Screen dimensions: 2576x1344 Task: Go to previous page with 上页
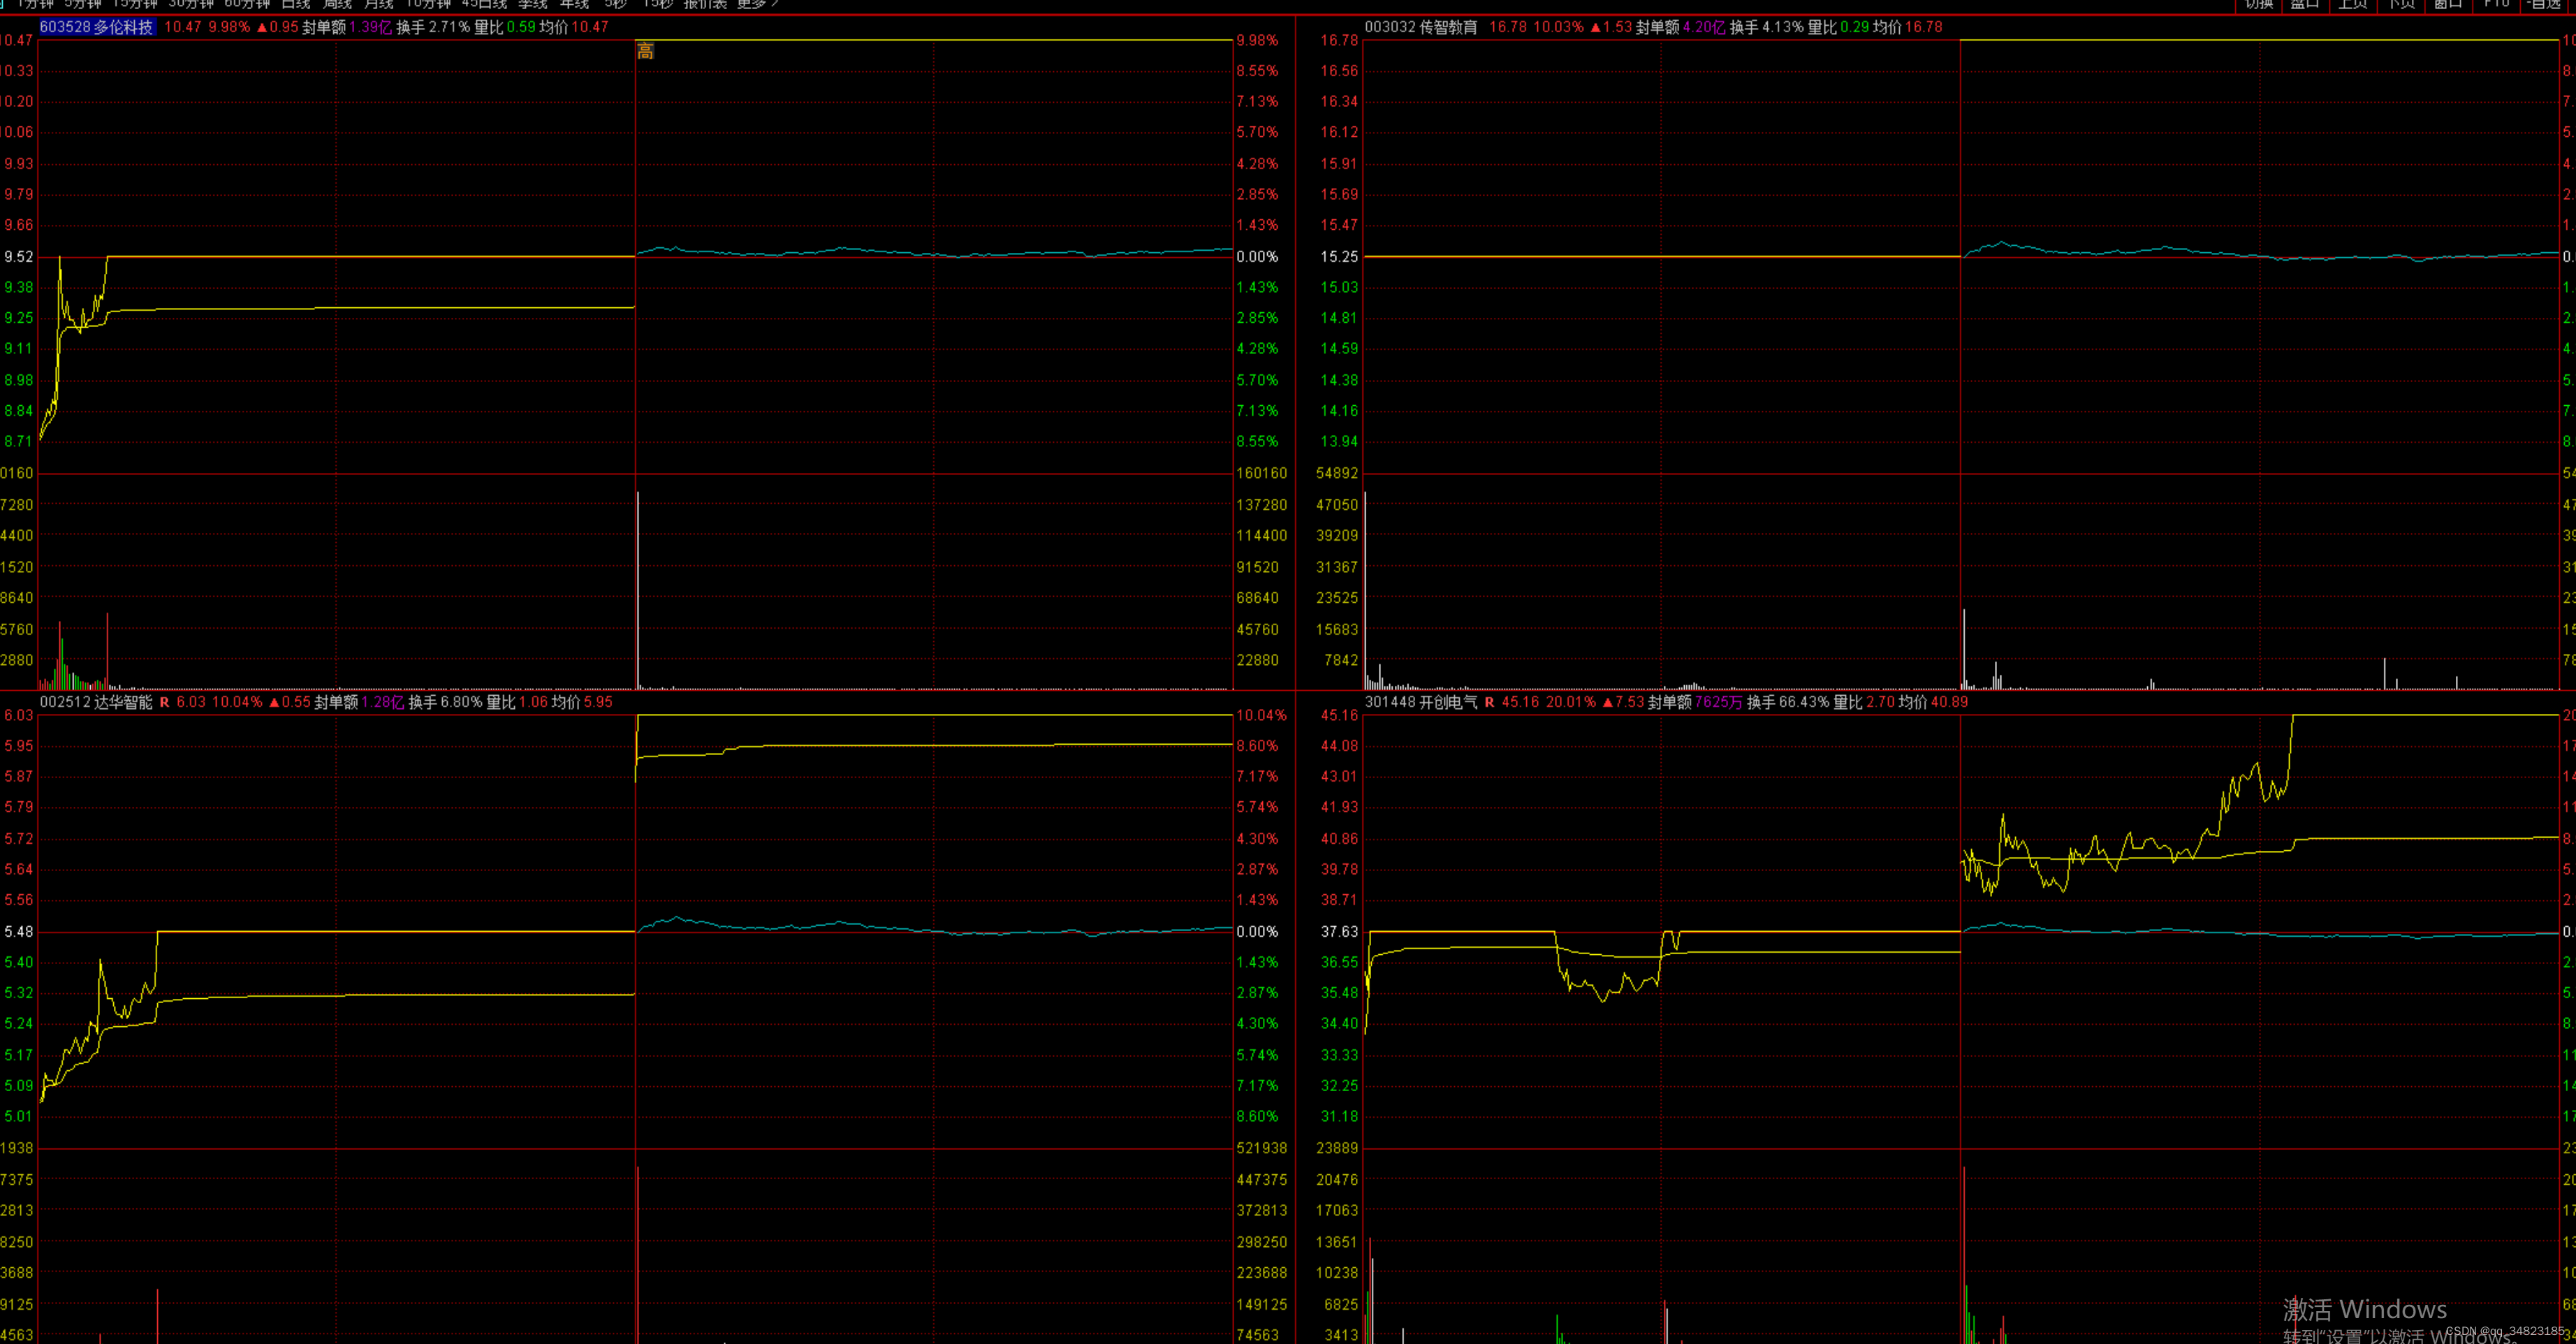2353,4
